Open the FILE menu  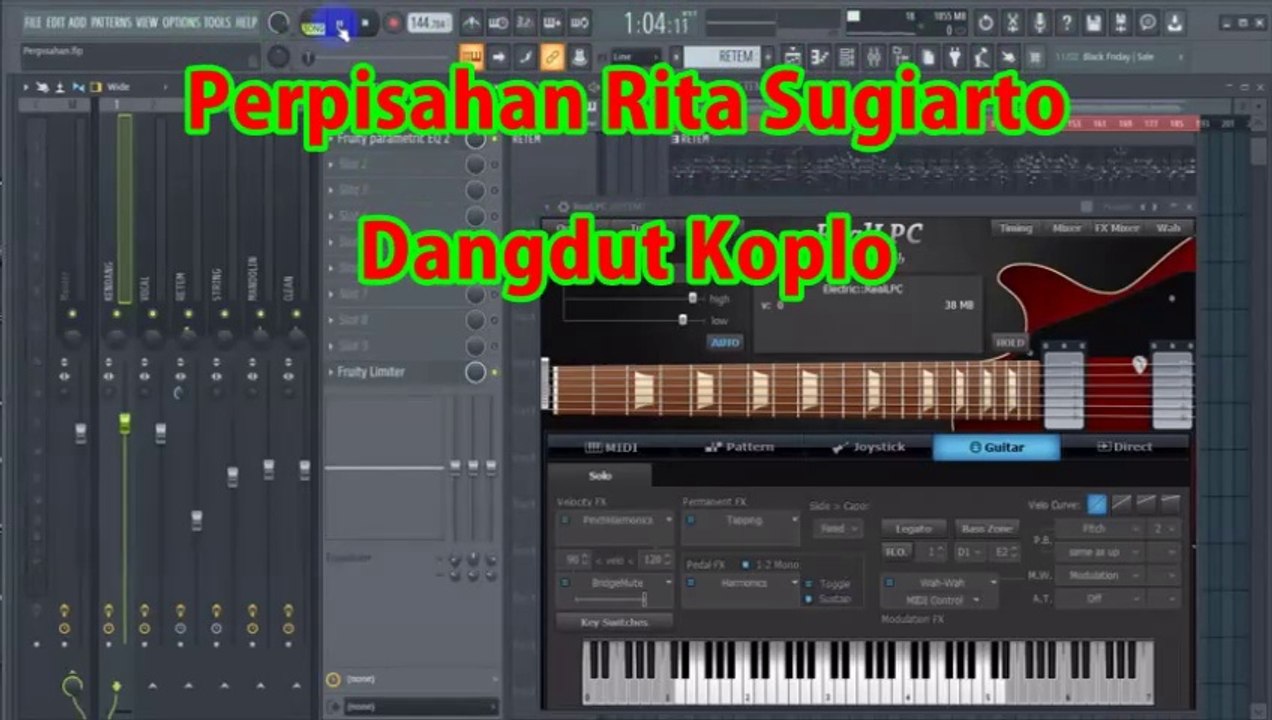(x=33, y=22)
